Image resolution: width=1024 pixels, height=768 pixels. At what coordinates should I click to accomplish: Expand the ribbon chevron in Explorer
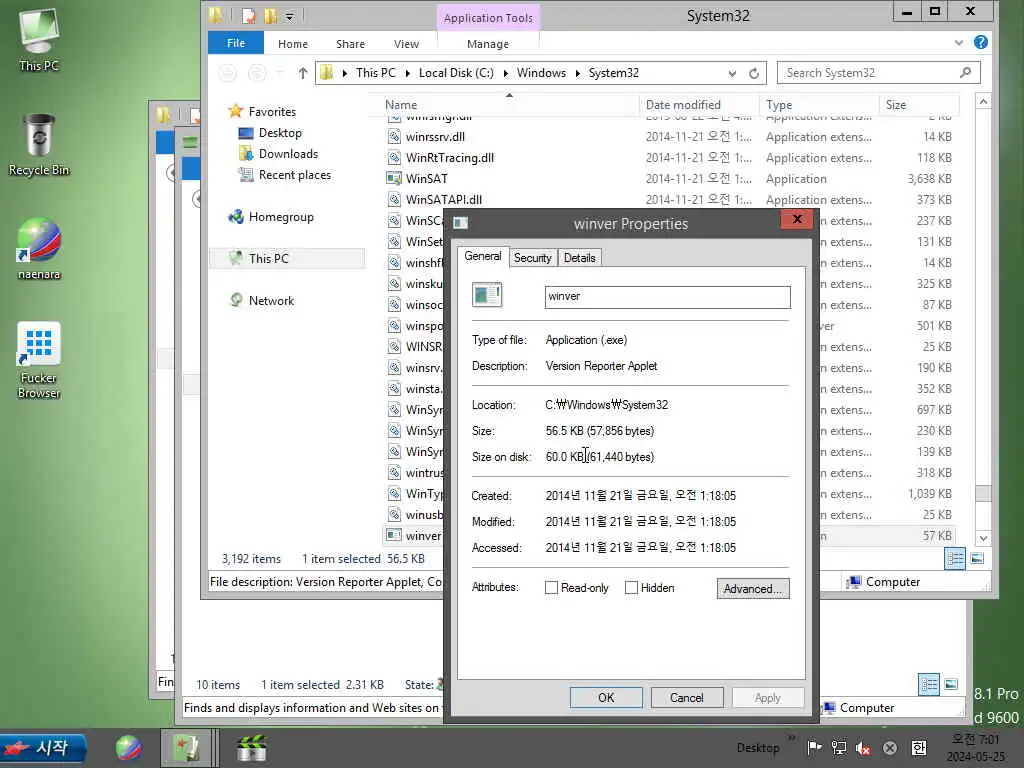958,43
